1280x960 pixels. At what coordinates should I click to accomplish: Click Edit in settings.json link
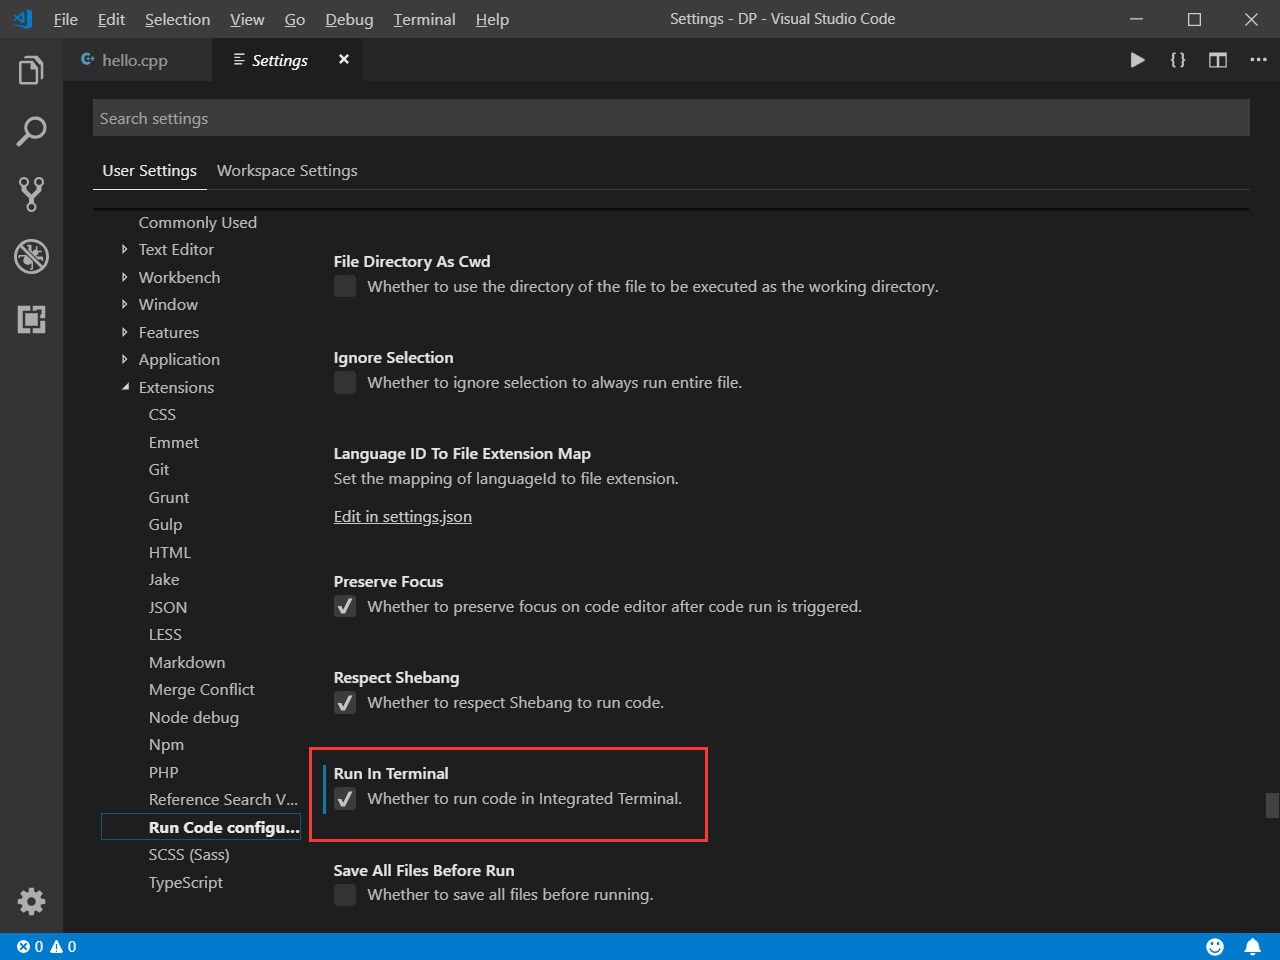click(x=403, y=516)
